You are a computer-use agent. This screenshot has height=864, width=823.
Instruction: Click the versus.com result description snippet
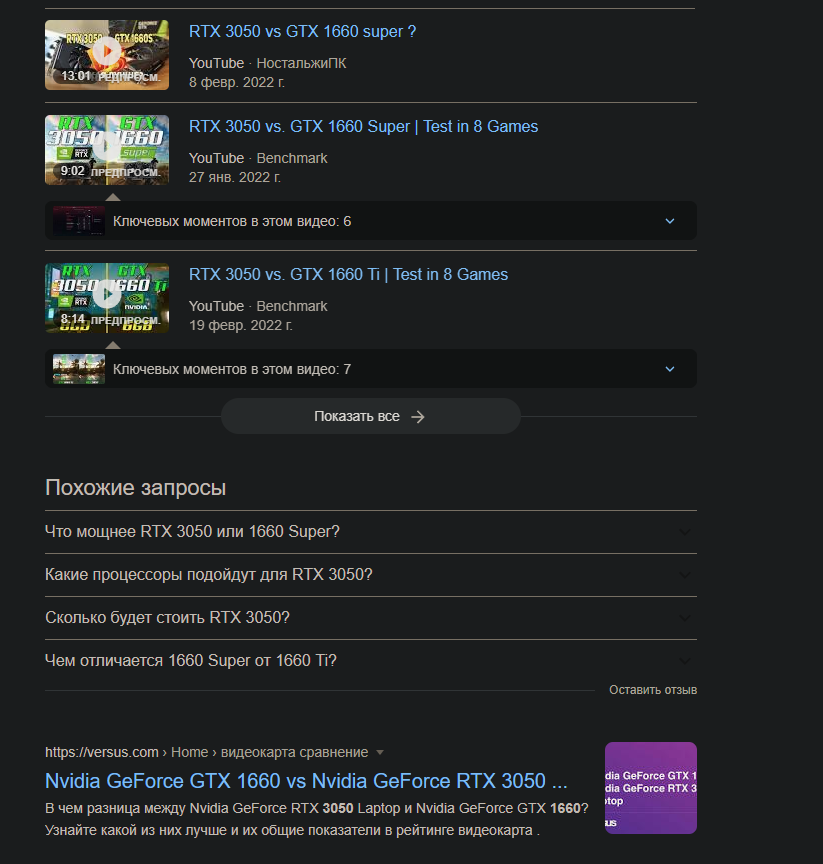pyautogui.click(x=317, y=819)
